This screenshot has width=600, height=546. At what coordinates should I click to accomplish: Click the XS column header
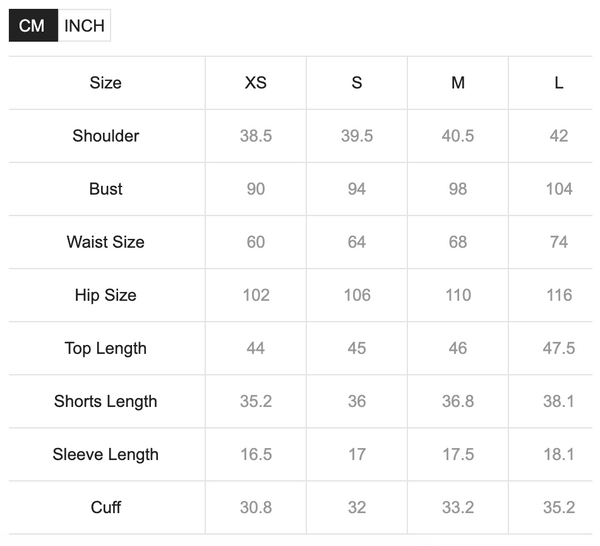pyautogui.click(x=256, y=83)
